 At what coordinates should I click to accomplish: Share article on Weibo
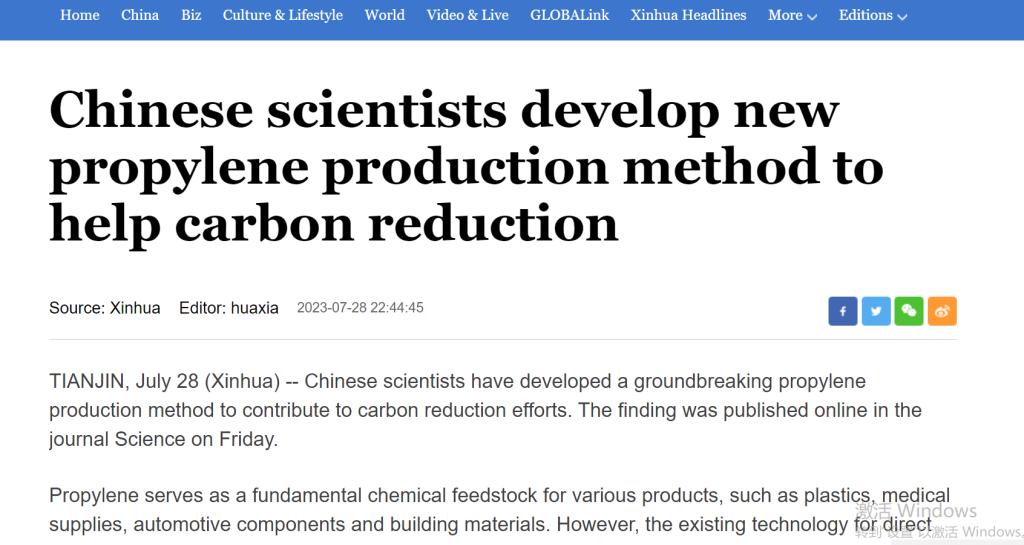[942, 311]
